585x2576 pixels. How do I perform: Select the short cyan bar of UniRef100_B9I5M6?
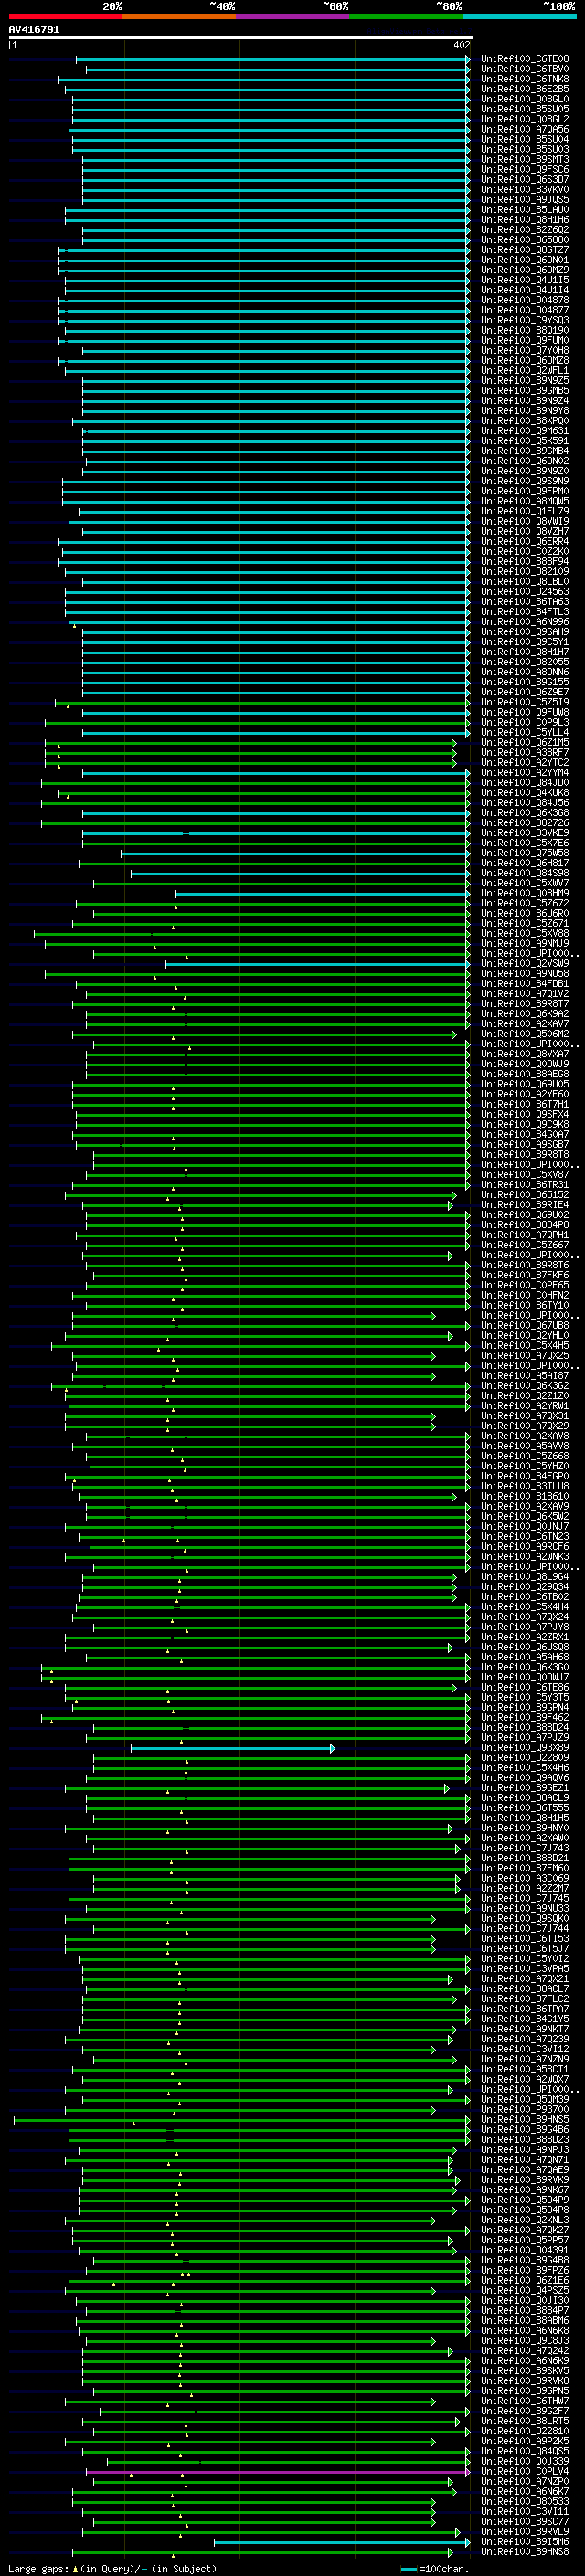(341, 2542)
